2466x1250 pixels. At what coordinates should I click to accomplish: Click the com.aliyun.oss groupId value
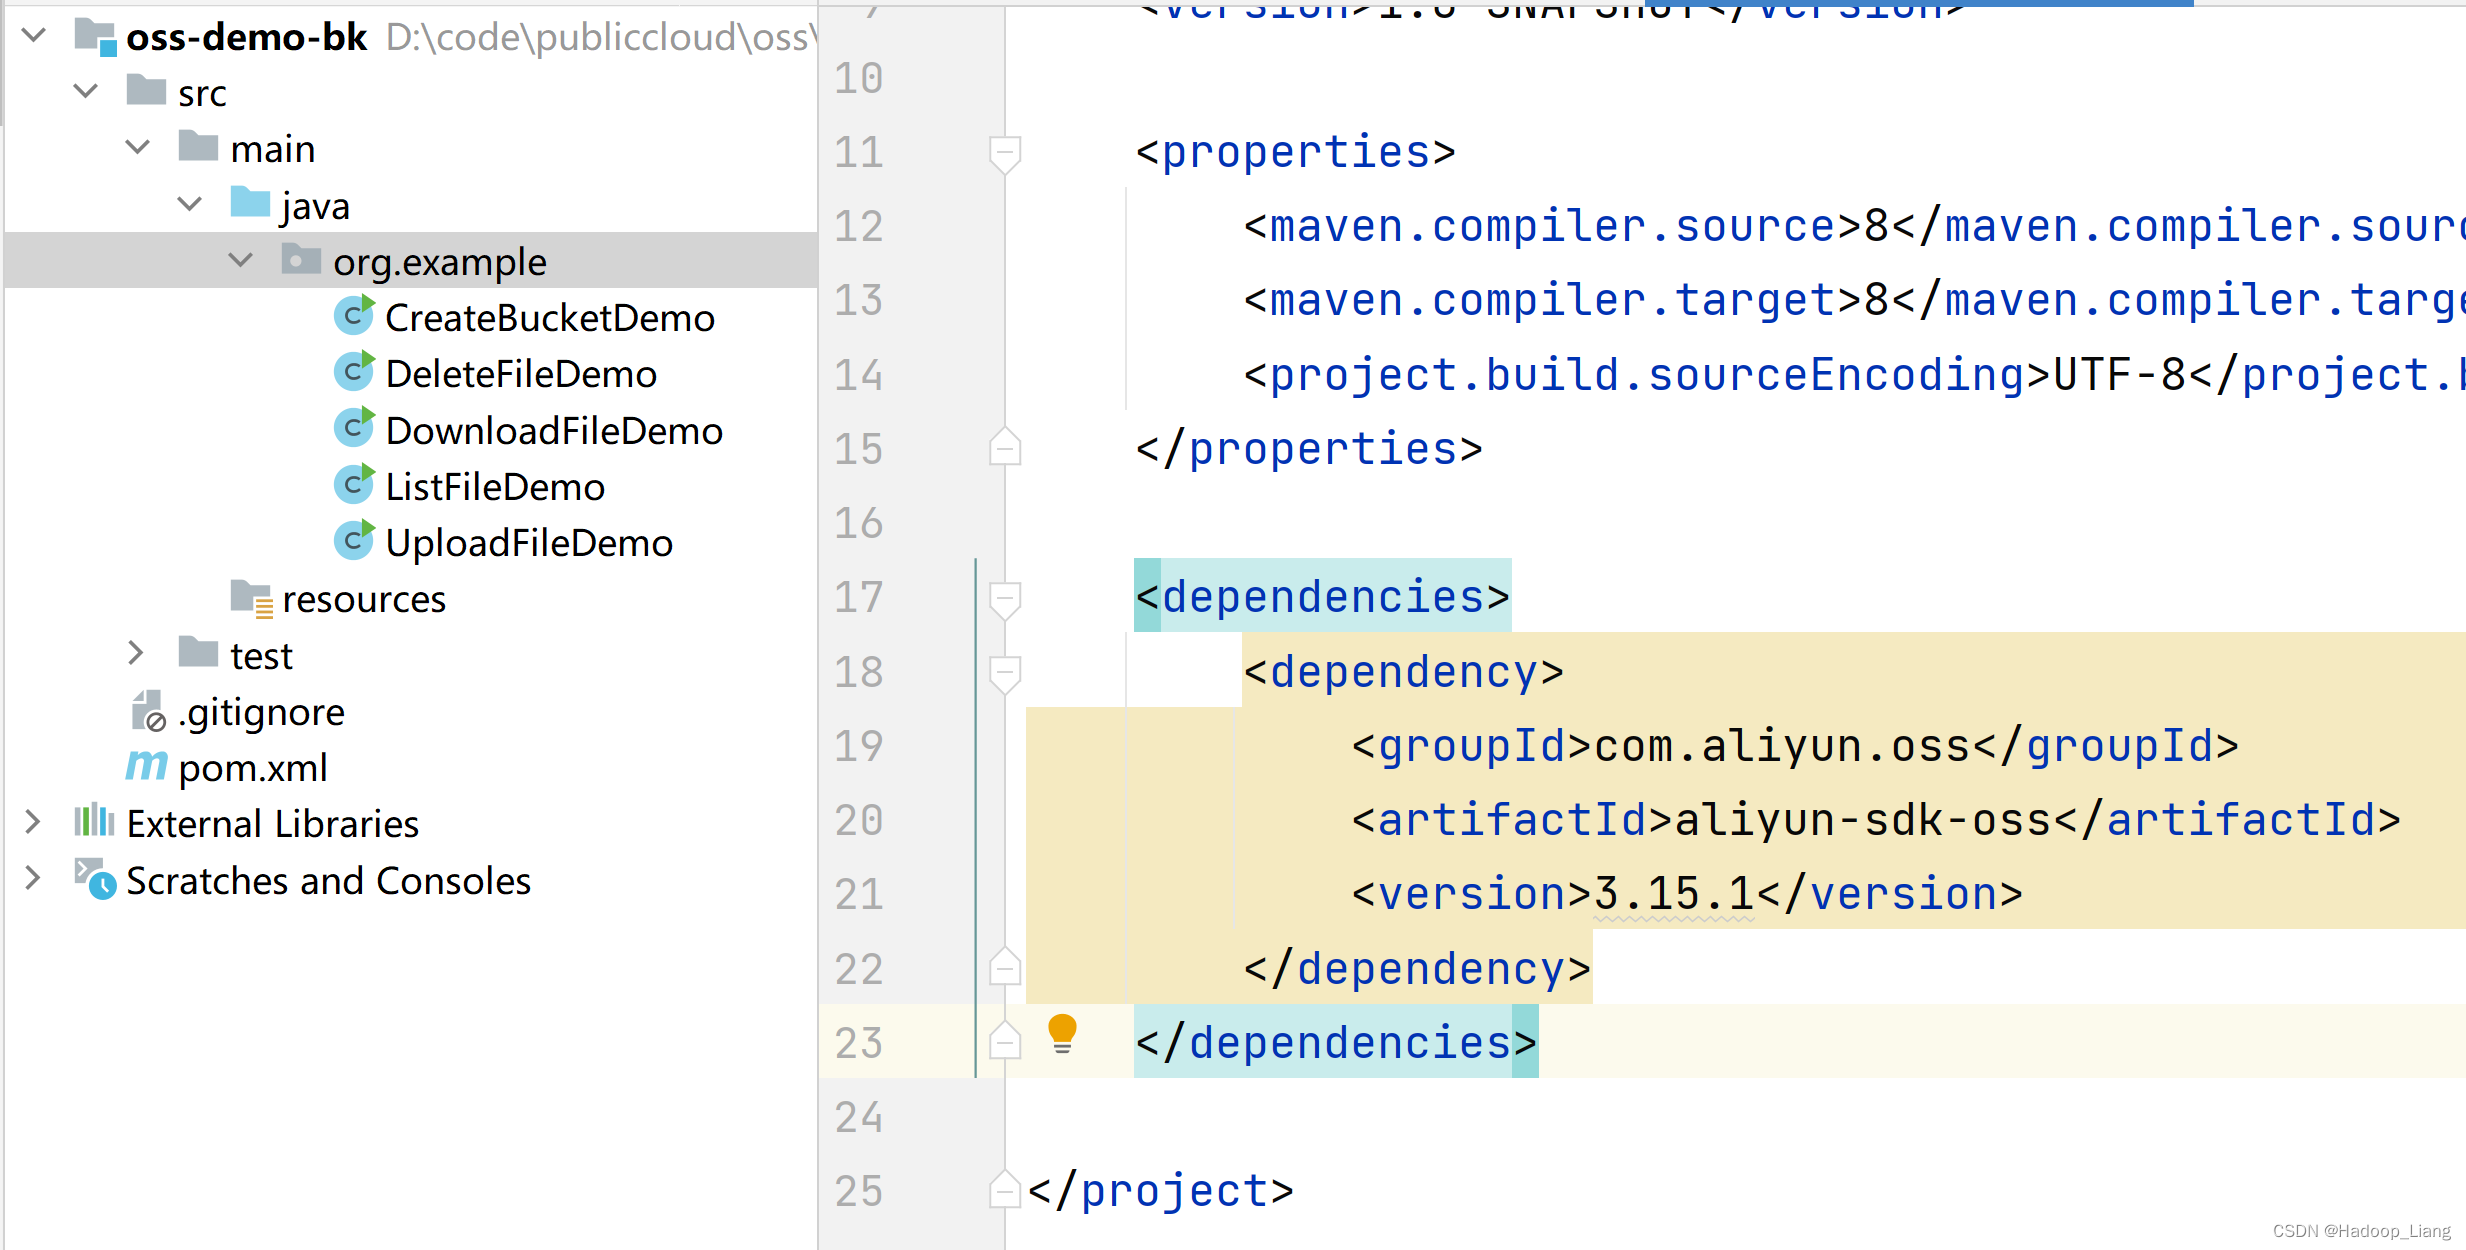[1781, 746]
